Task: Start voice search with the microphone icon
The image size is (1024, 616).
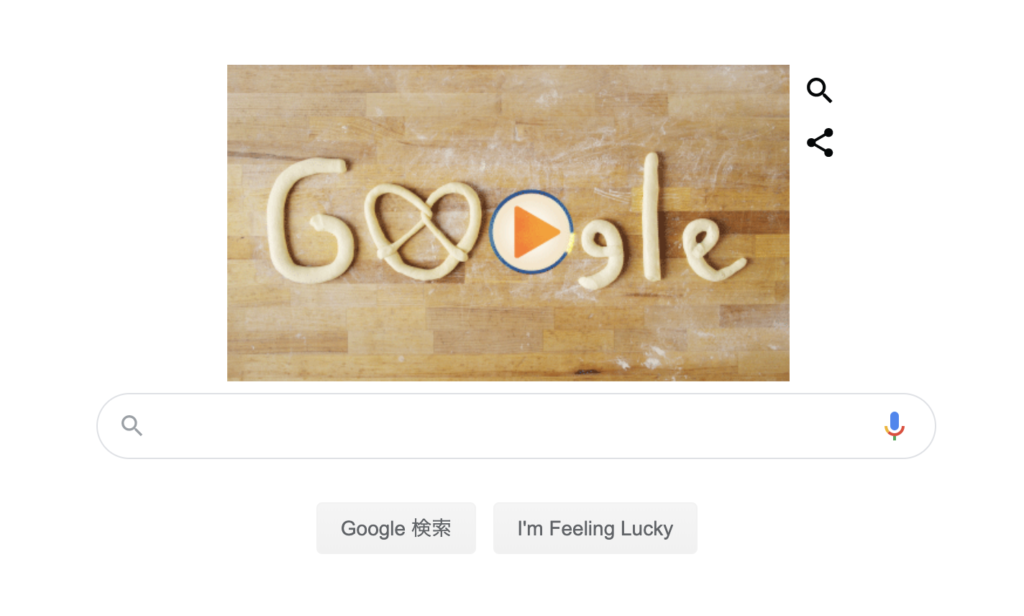Action: pos(894,426)
